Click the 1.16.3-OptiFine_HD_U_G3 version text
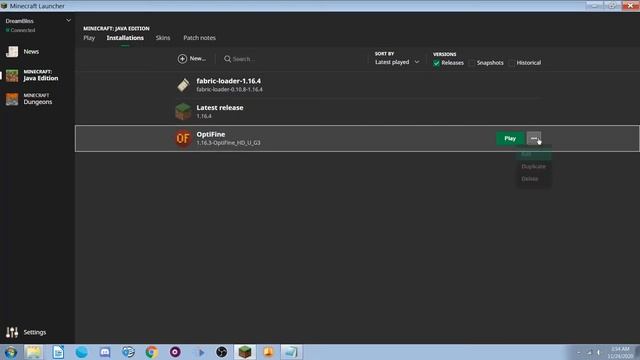This screenshot has height=360, width=640. [228, 143]
